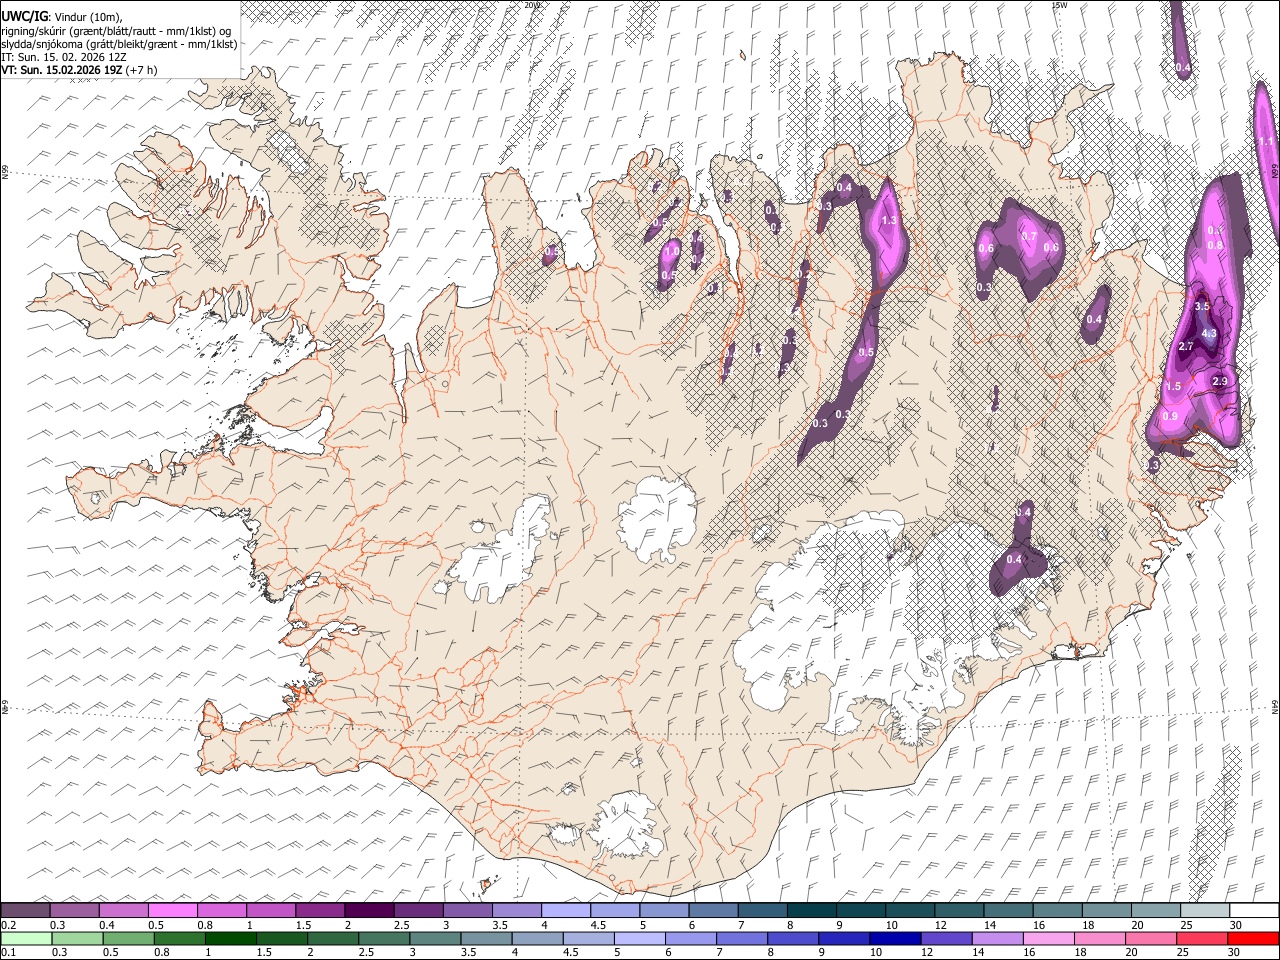Click the pale green rain swatch between 0.1 and 0.3
The width and height of the screenshot is (1280, 960).
click(26, 938)
